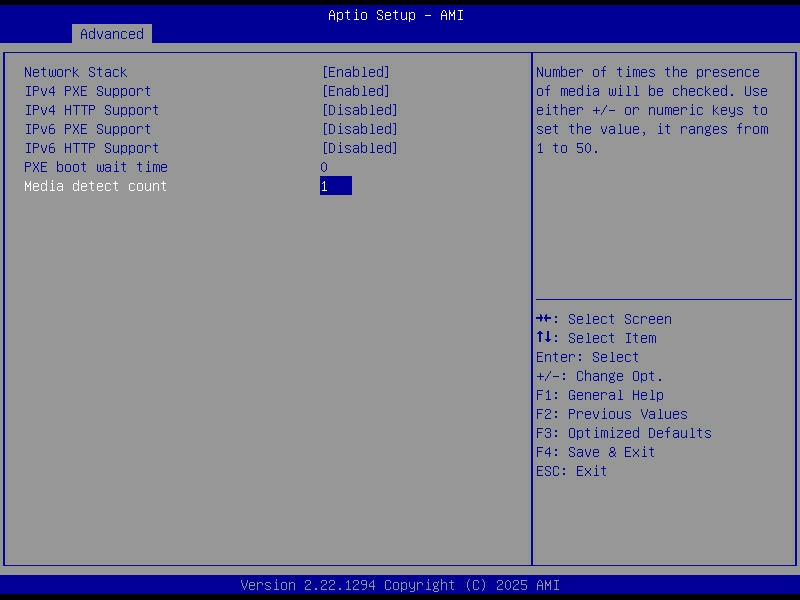Screen dimensions: 800x600
Task: Toggle IPv4 PXE Support Enabled value
Action: 355,91
